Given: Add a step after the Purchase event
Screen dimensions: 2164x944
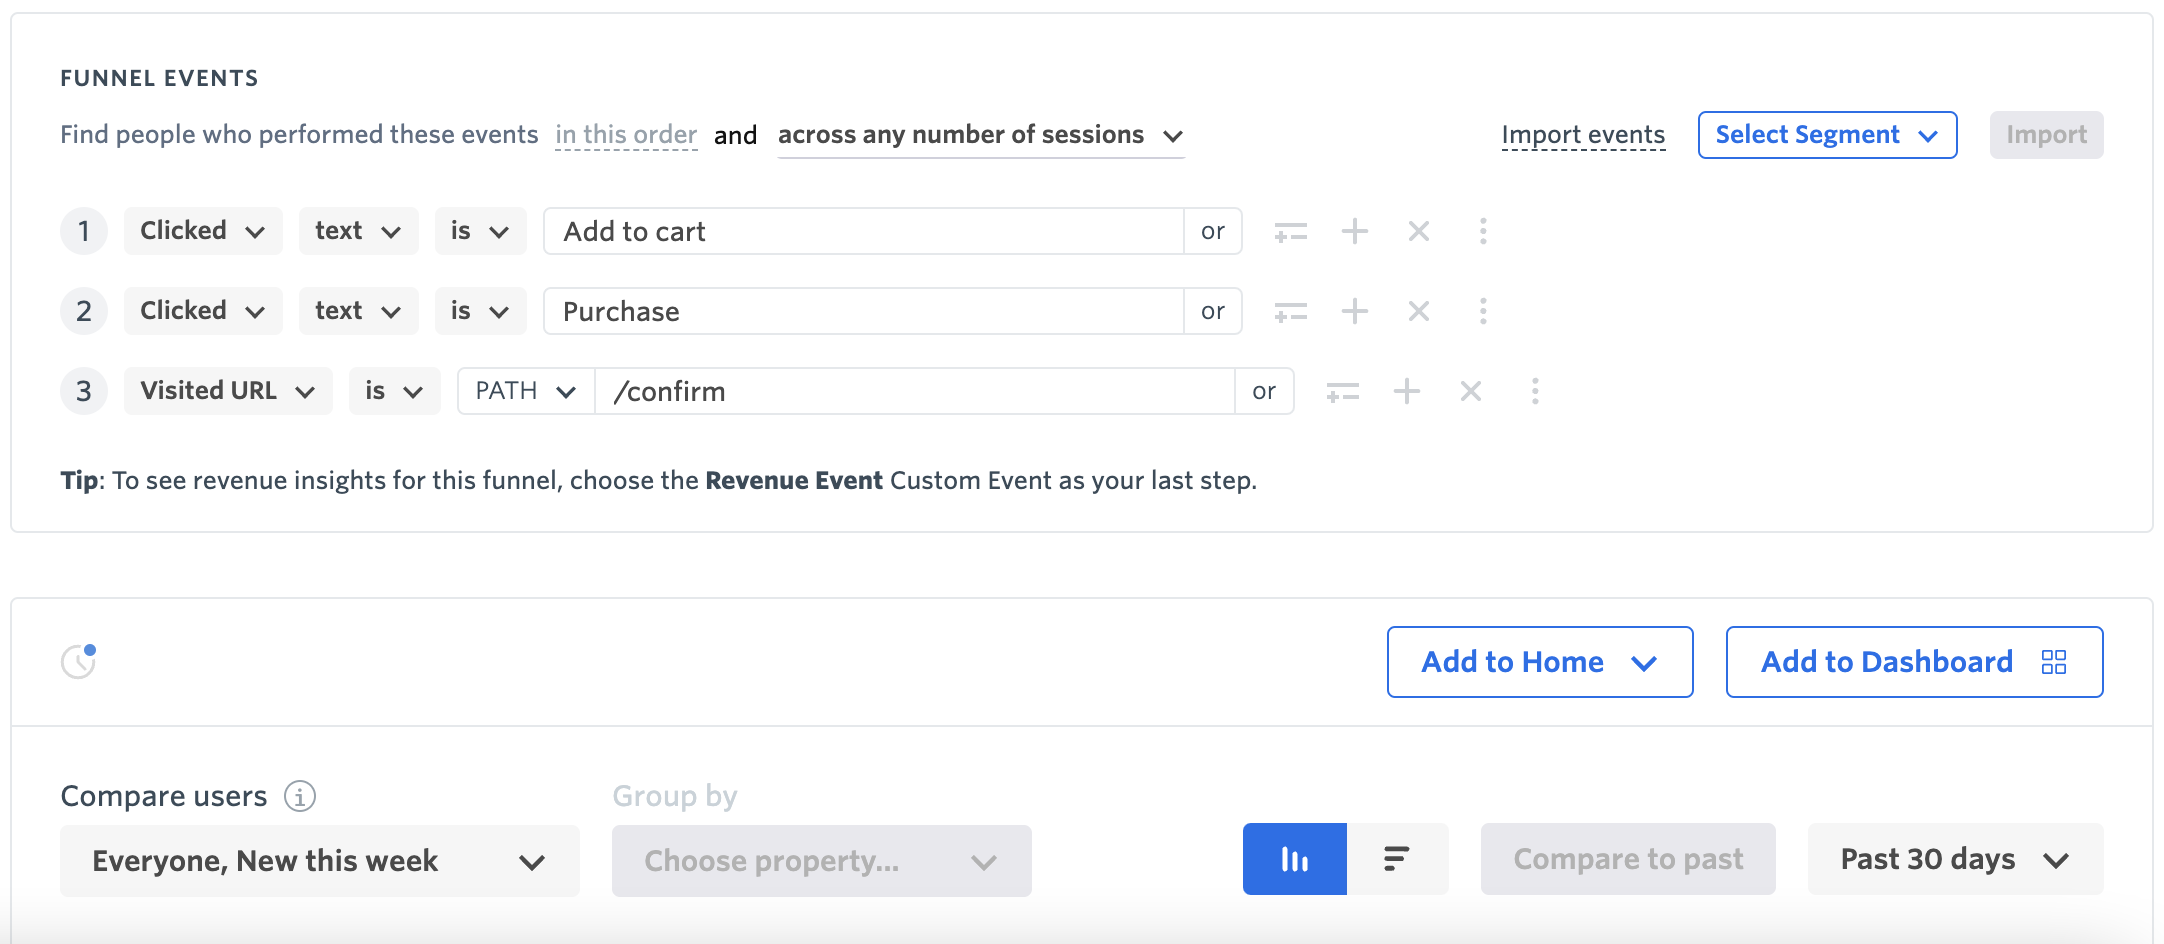Looking at the screenshot, I should point(1354,311).
